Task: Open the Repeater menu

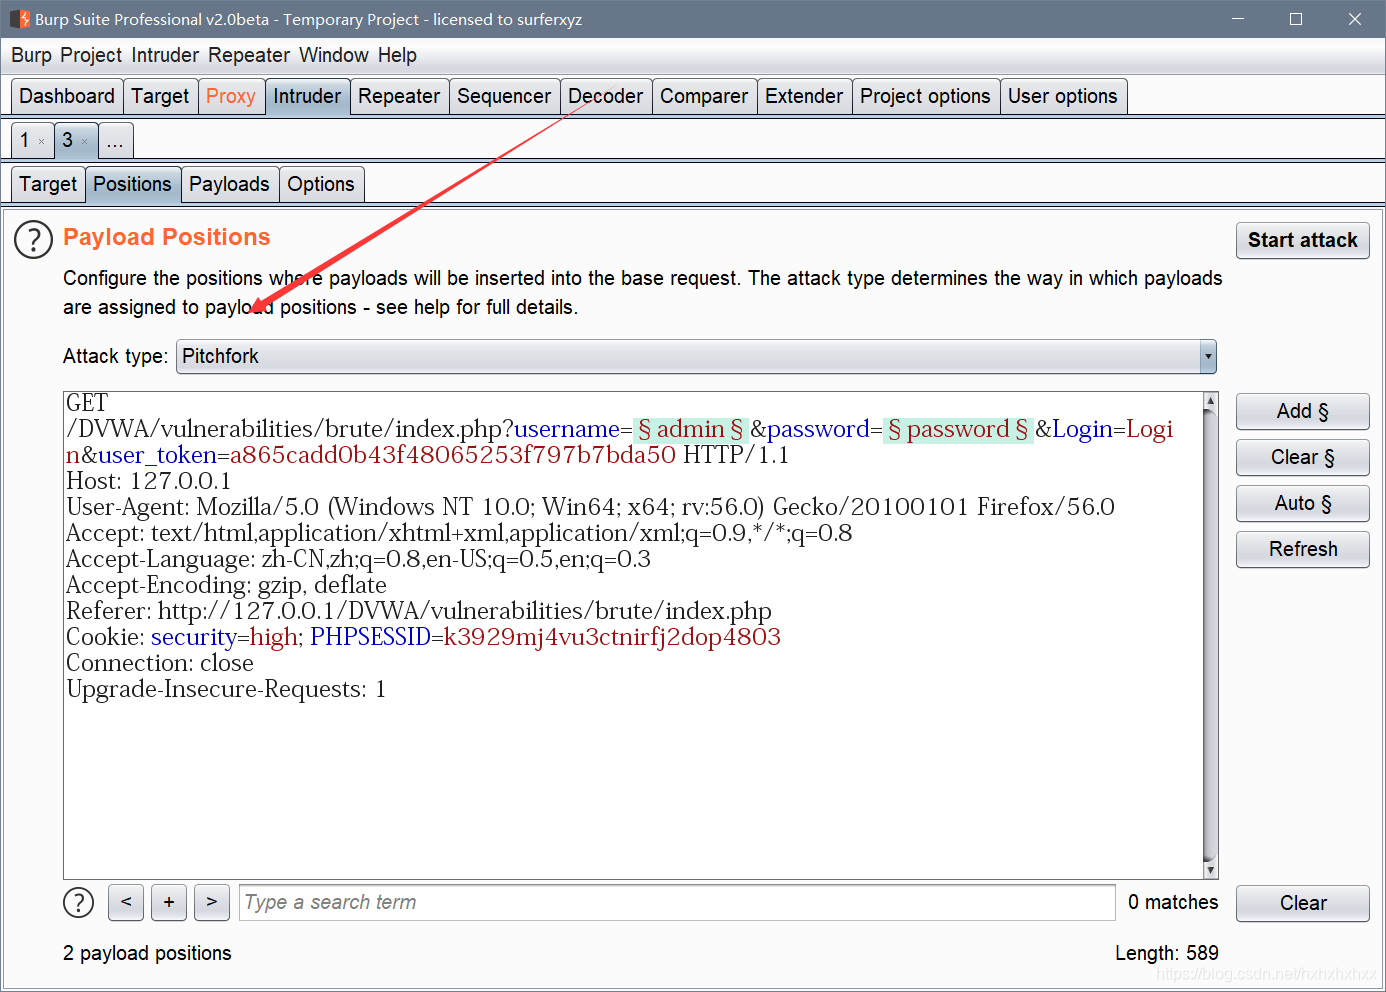Action: click(x=249, y=55)
